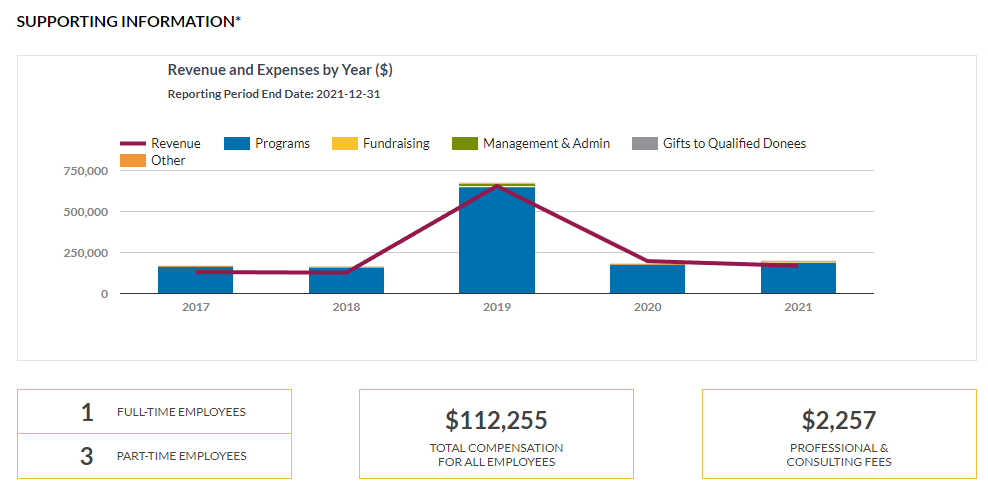
Task: Select the Full-Time Employees stat box
Action: pyautogui.click(x=154, y=412)
